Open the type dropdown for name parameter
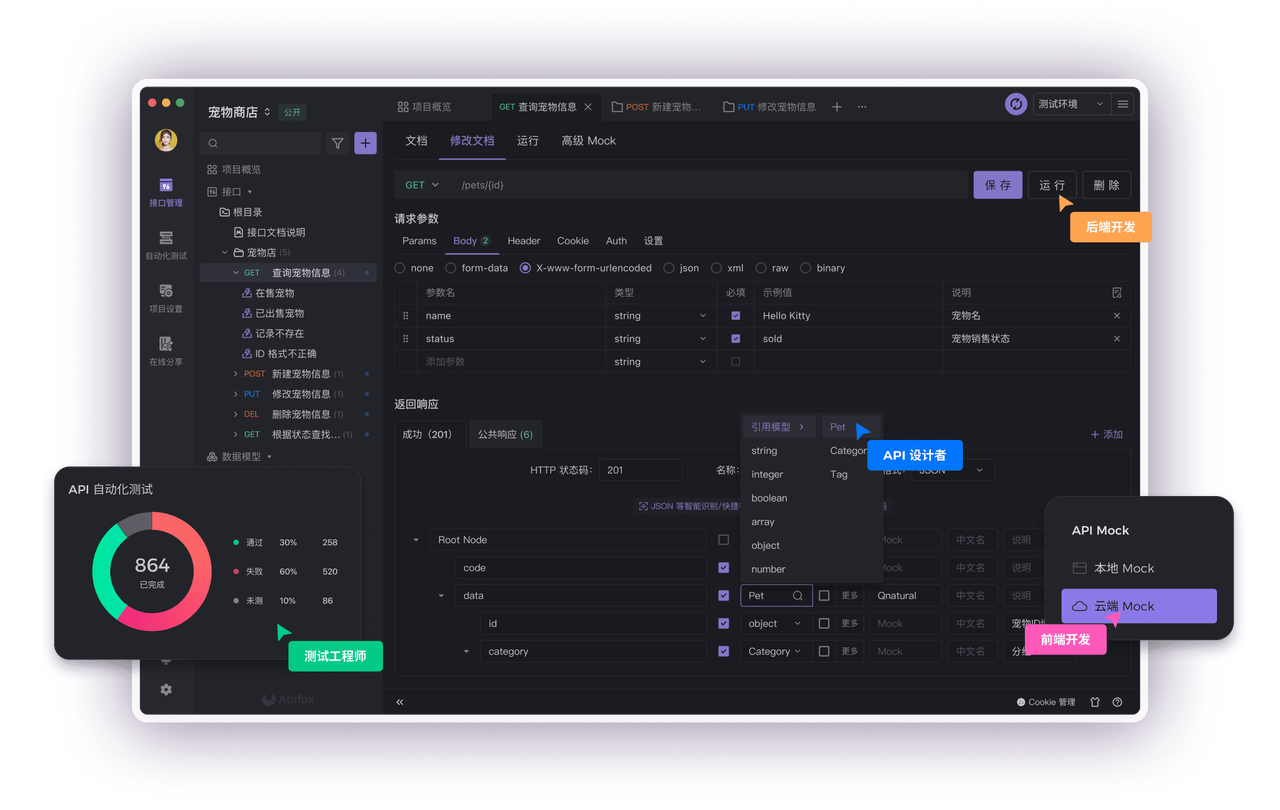The width and height of the screenshot is (1280, 810). click(659, 315)
